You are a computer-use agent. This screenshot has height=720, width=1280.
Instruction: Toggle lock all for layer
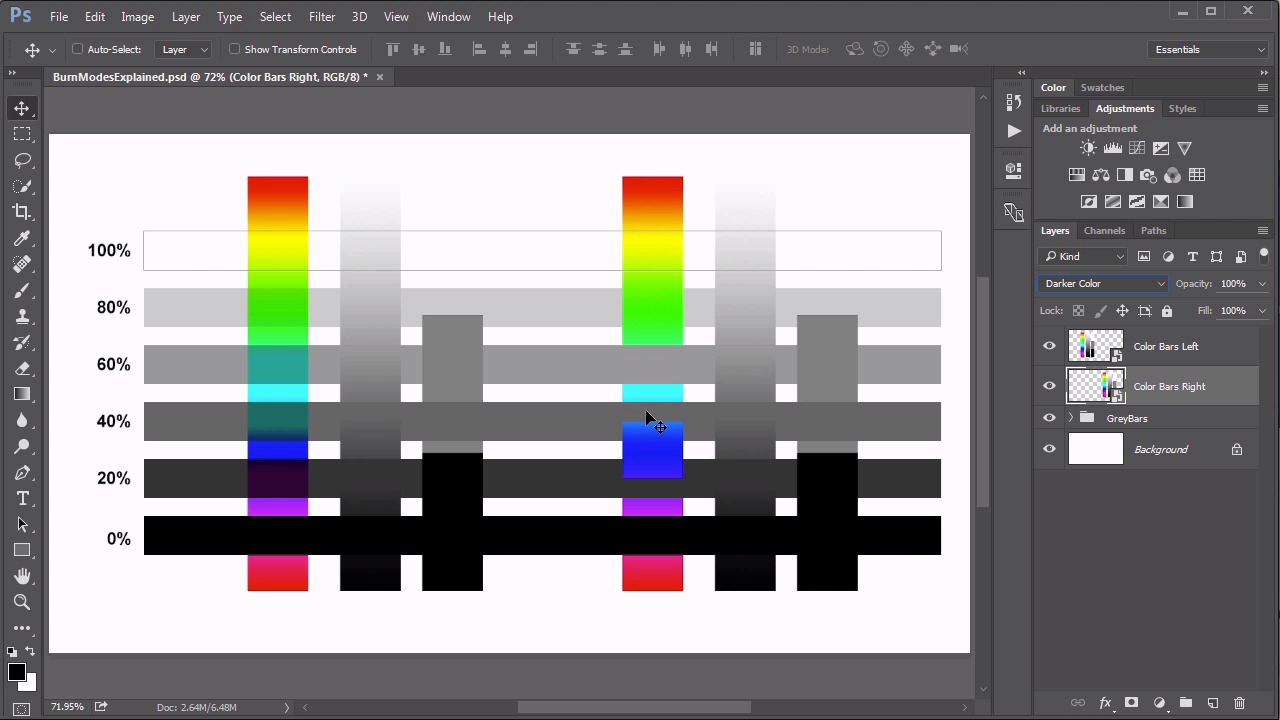(x=1166, y=311)
